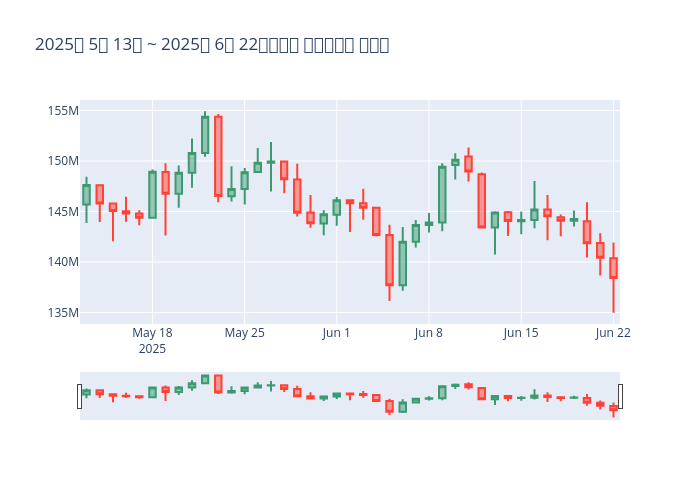This screenshot has height=500, width=700.
Task: Click the Jun 22 x-axis label
Action: [x=613, y=333]
